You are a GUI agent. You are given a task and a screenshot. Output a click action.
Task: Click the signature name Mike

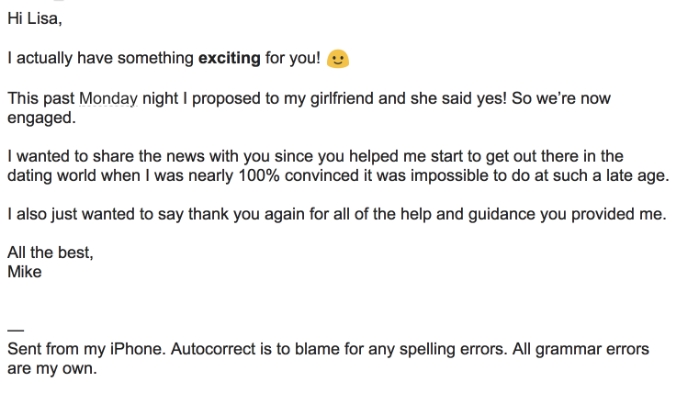pos(25,272)
